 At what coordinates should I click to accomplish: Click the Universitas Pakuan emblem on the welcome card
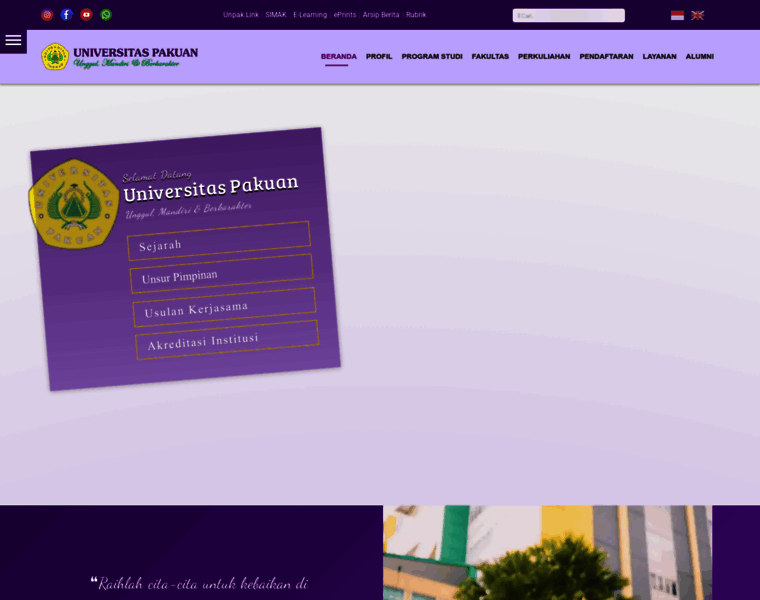(74, 204)
